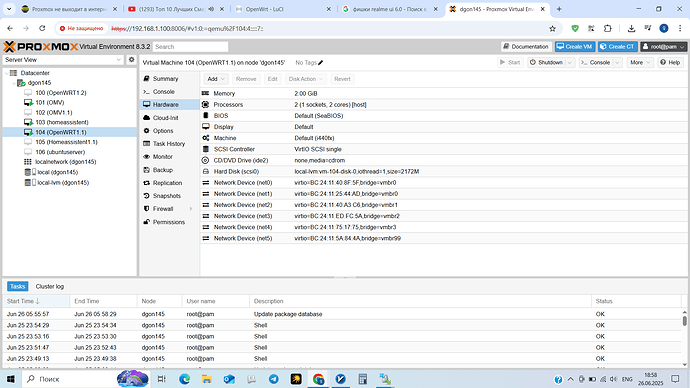
Task: Open local (dgon145) storage
Action: (x=57, y=172)
